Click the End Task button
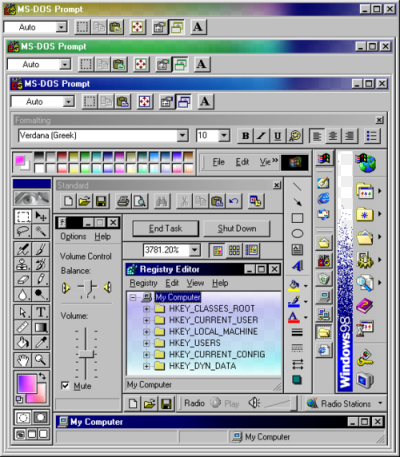400x457 pixels. click(166, 229)
